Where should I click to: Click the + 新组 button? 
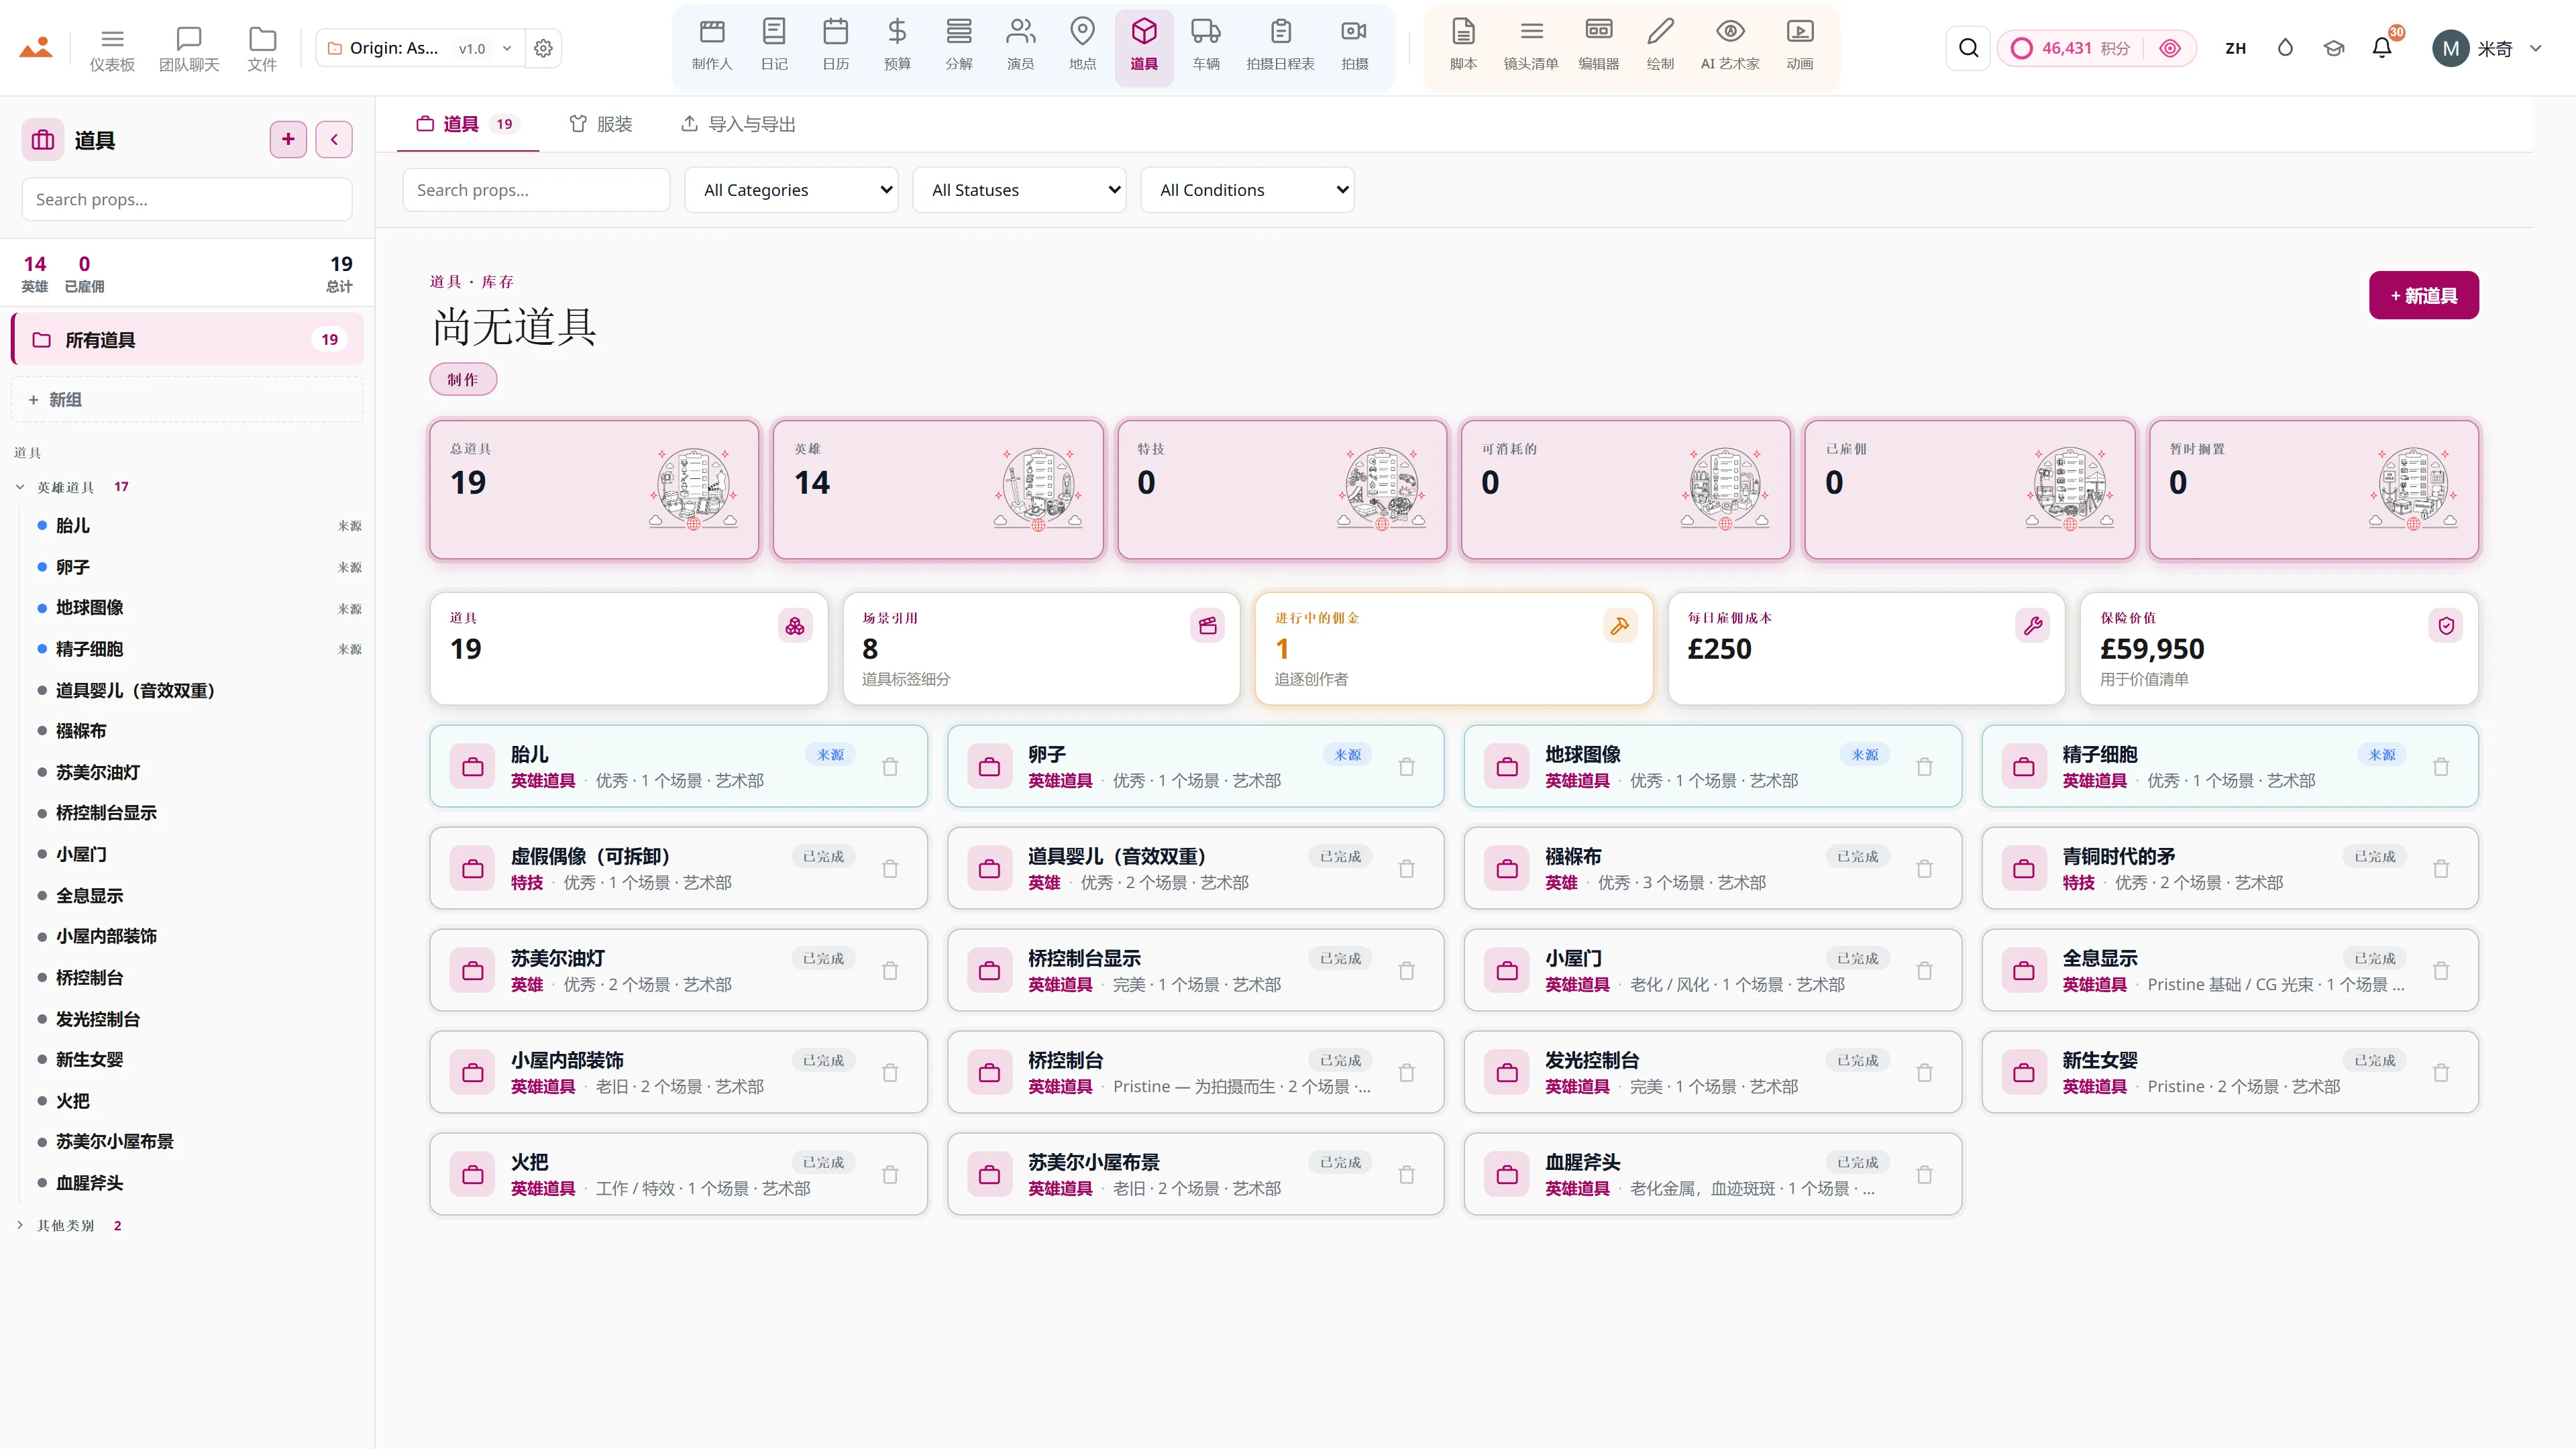pyautogui.click(x=187, y=400)
